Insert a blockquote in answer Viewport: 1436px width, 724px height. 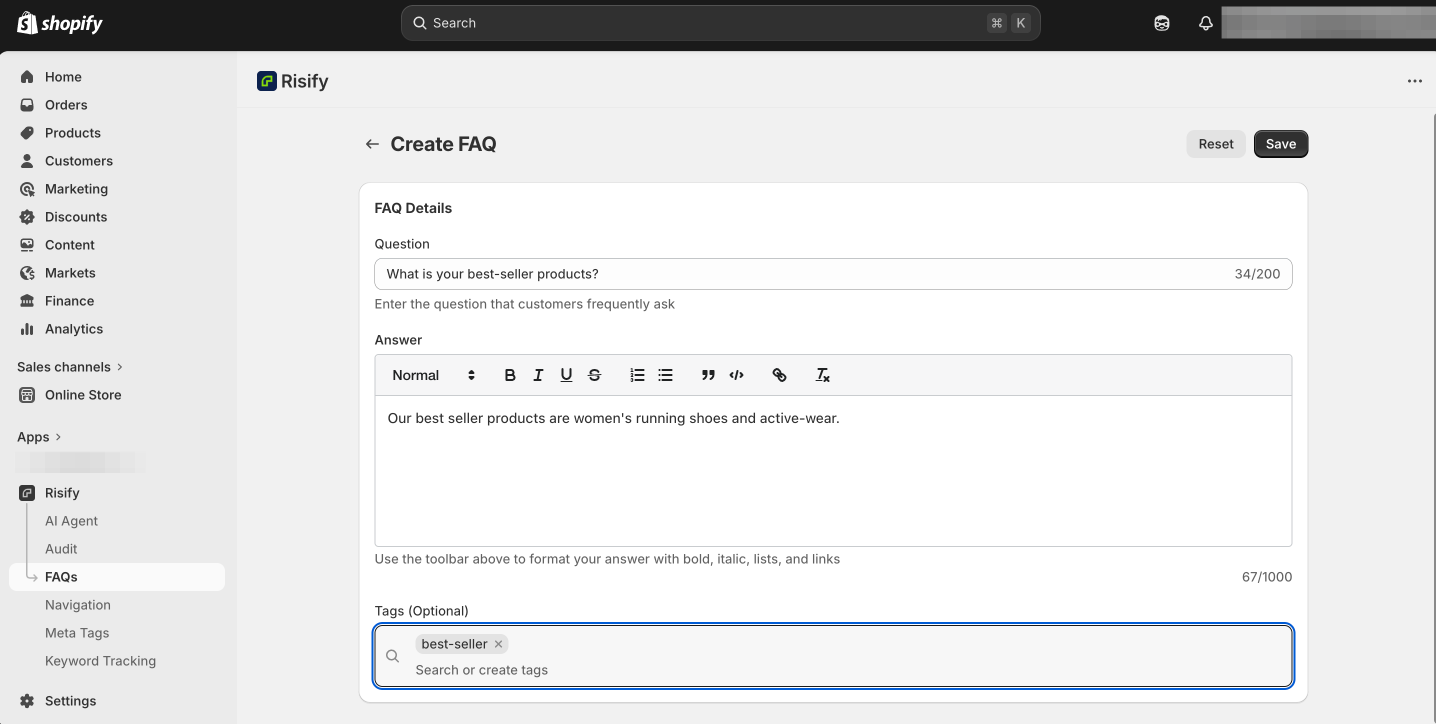(708, 375)
